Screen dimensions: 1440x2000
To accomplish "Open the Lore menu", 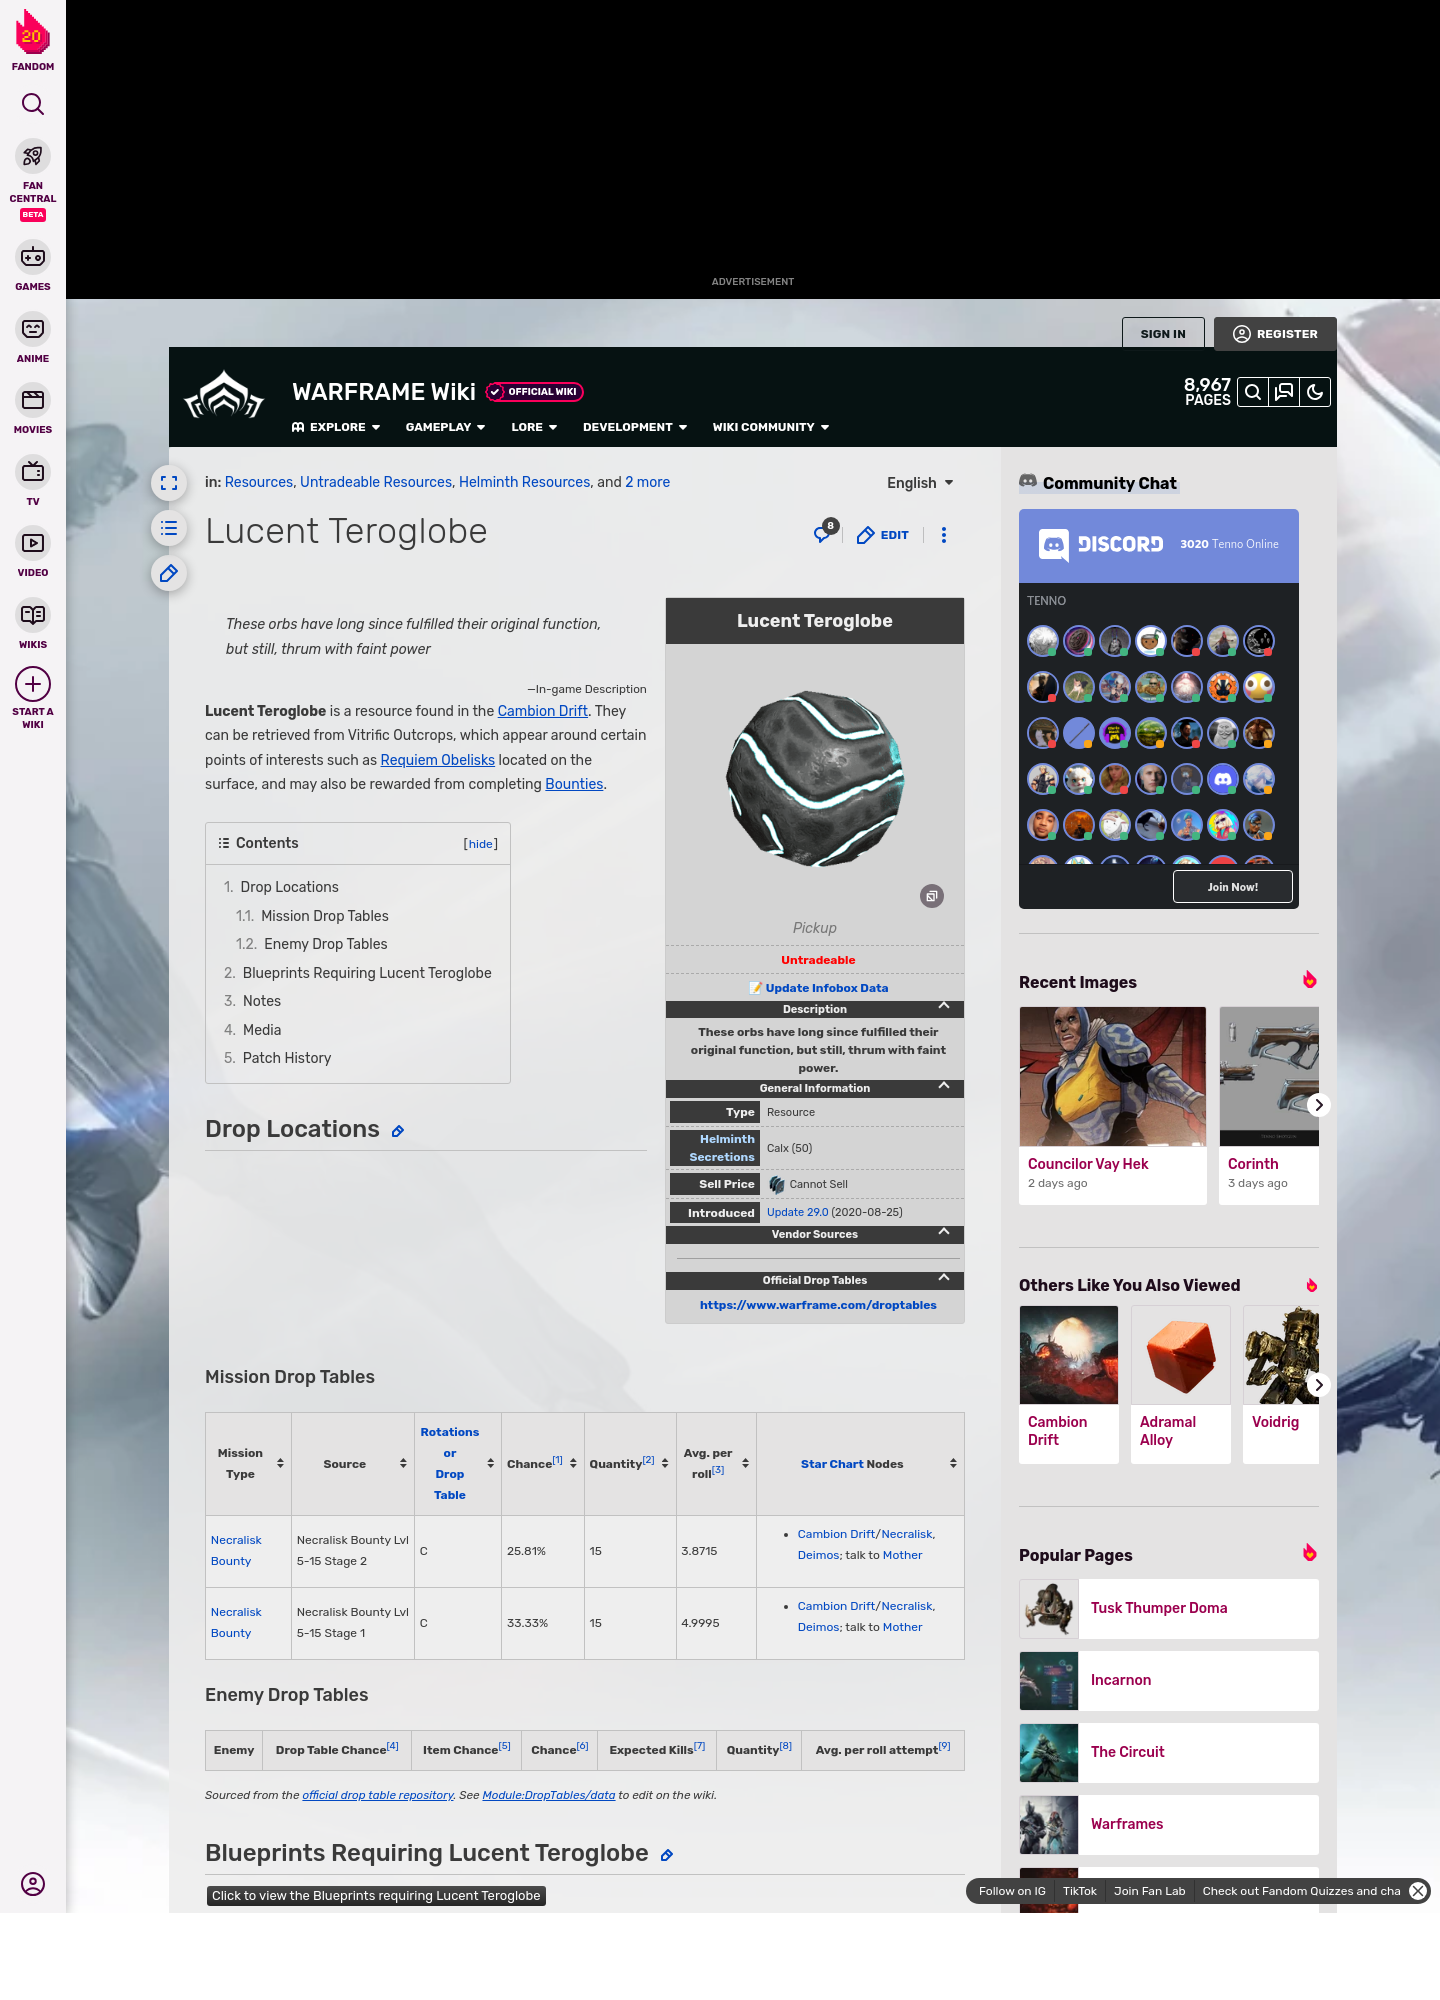I will click(534, 427).
